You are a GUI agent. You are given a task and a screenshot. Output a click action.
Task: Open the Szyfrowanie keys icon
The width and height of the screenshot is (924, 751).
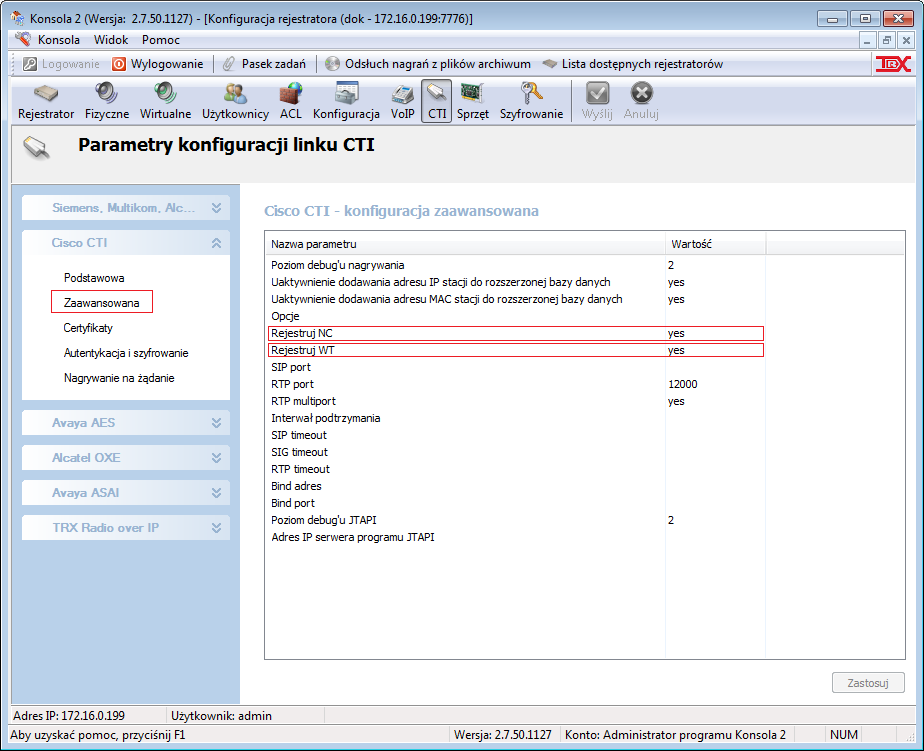point(531,101)
